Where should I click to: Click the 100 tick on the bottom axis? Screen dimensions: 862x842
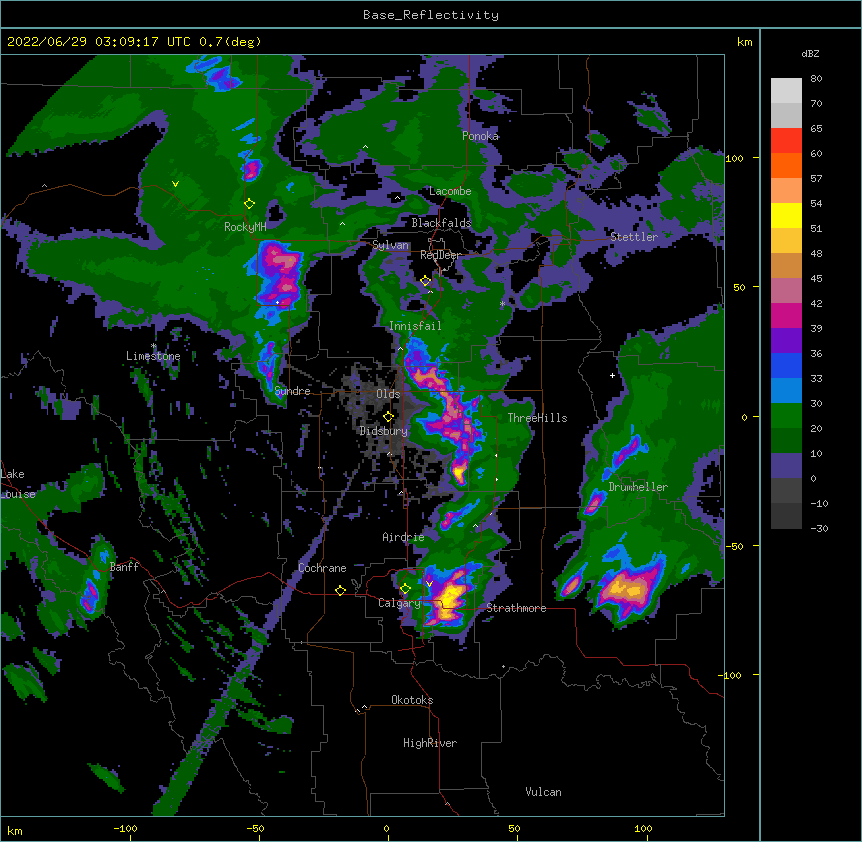pos(643,828)
